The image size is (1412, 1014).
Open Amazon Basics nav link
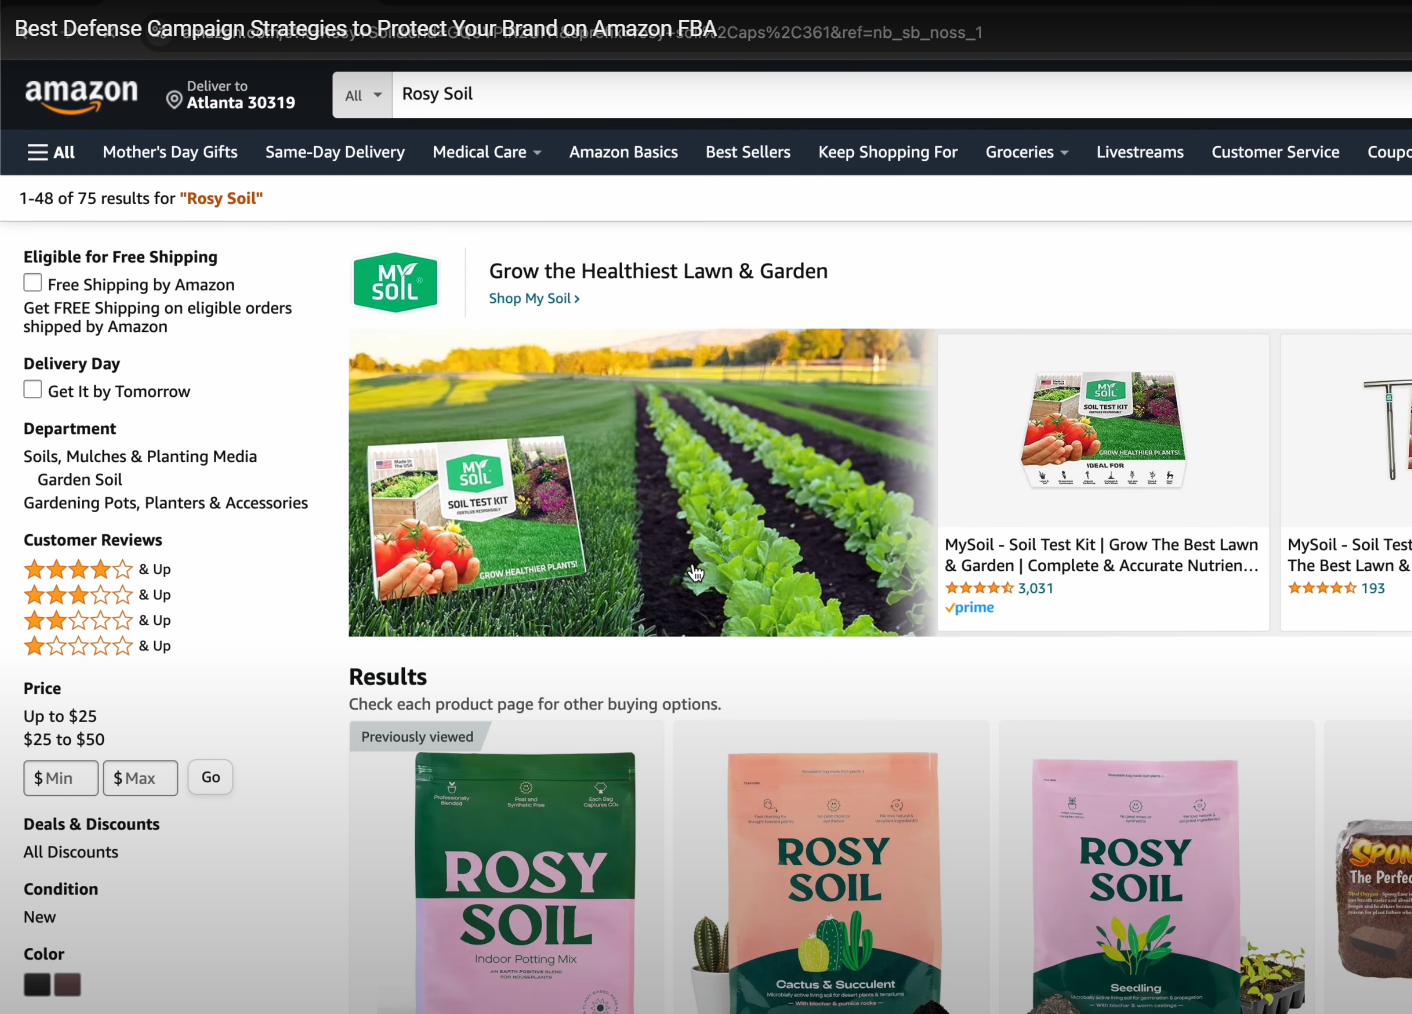click(x=623, y=152)
